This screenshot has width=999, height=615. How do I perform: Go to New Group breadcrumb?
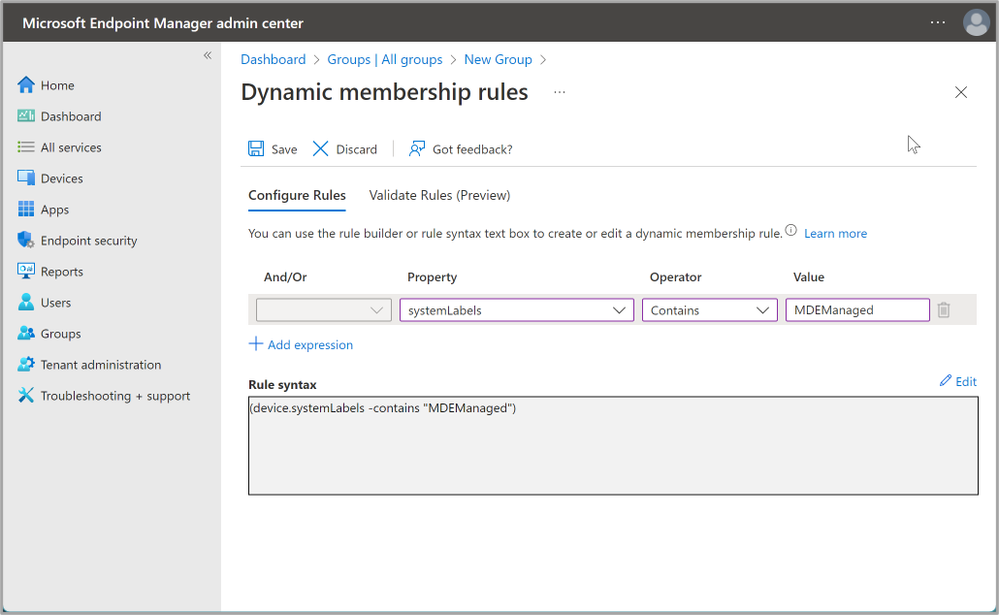point(498,59)
